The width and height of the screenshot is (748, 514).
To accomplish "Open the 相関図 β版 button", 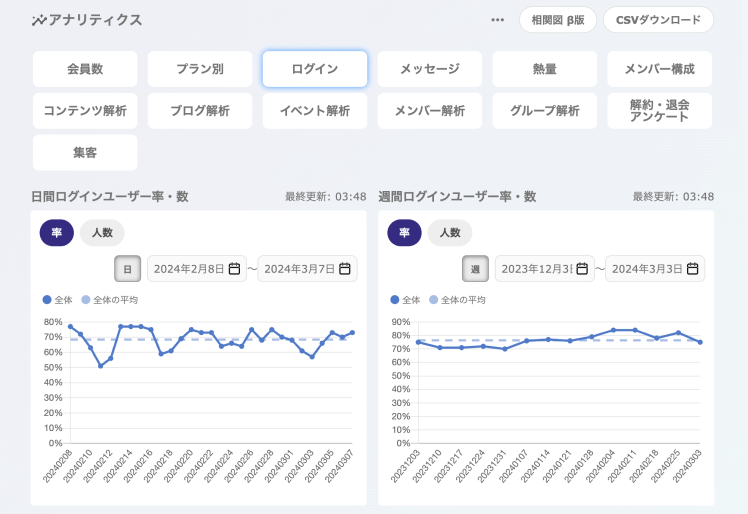I will (557, 20).
